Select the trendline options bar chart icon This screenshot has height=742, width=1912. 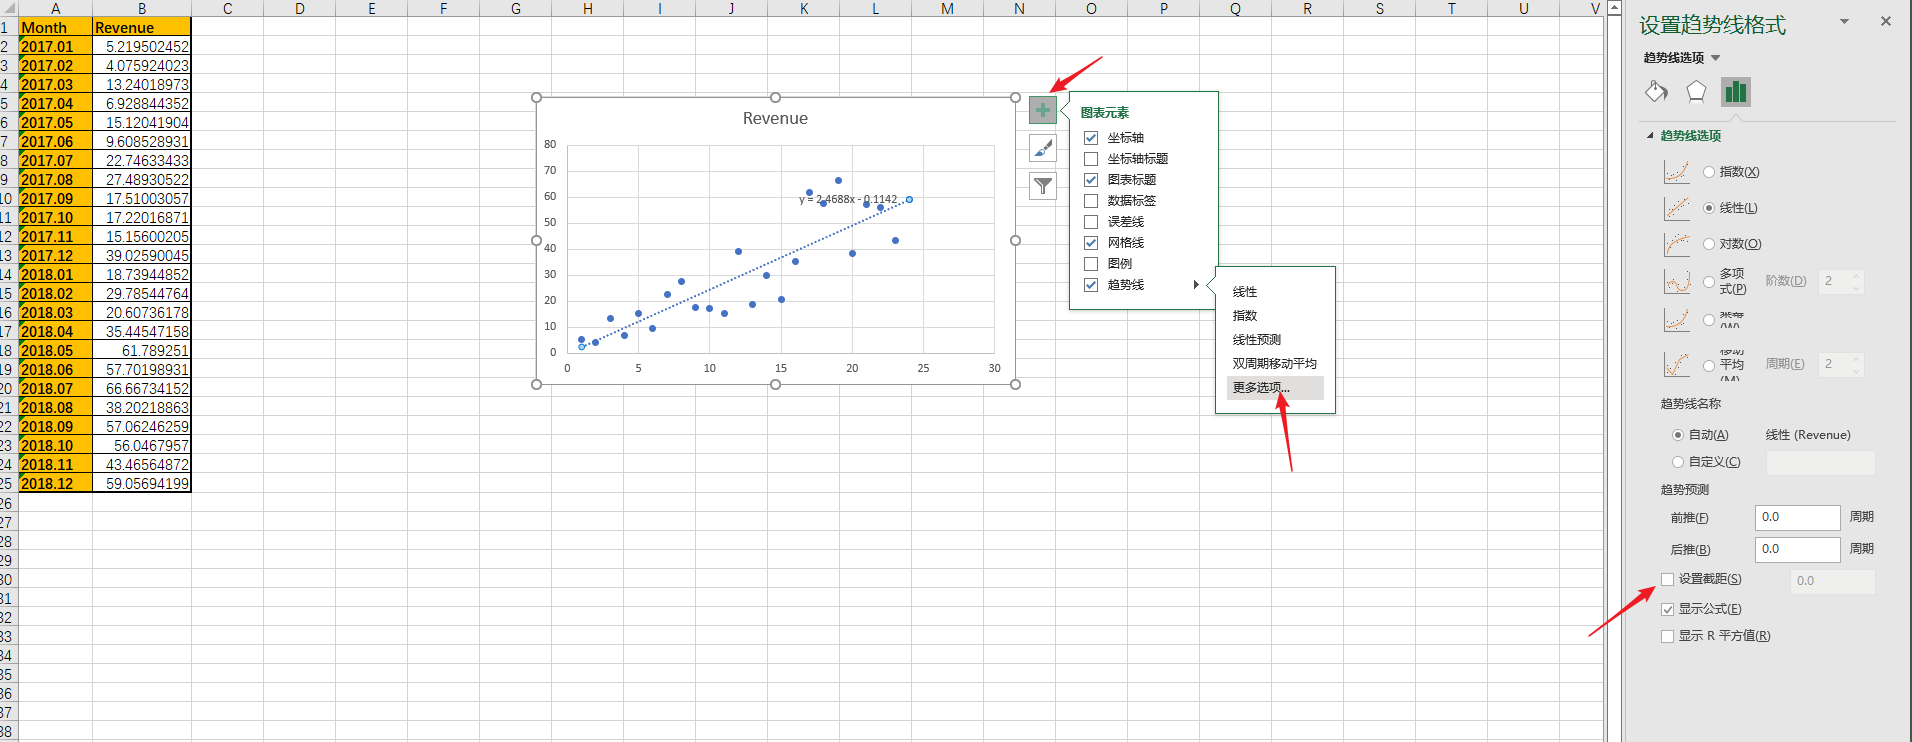tap(1736, 92)
